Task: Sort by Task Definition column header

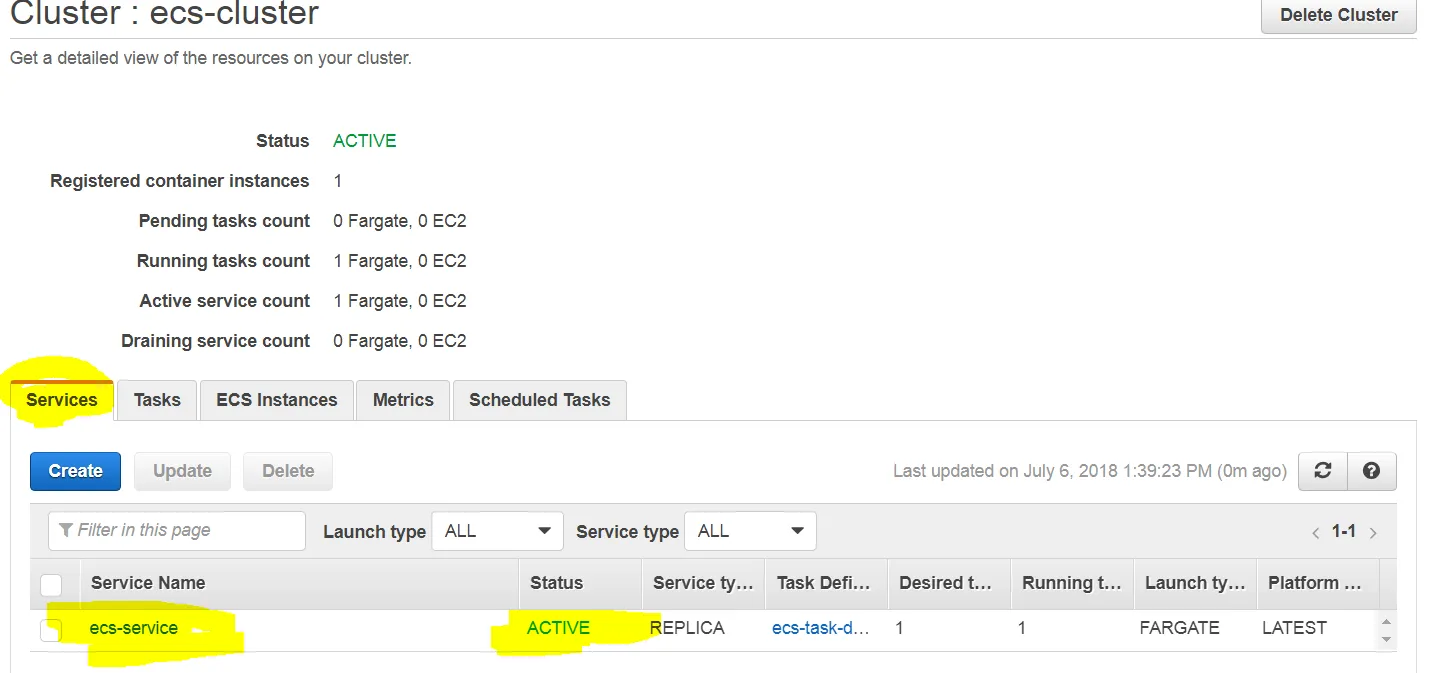Action: 826,583
